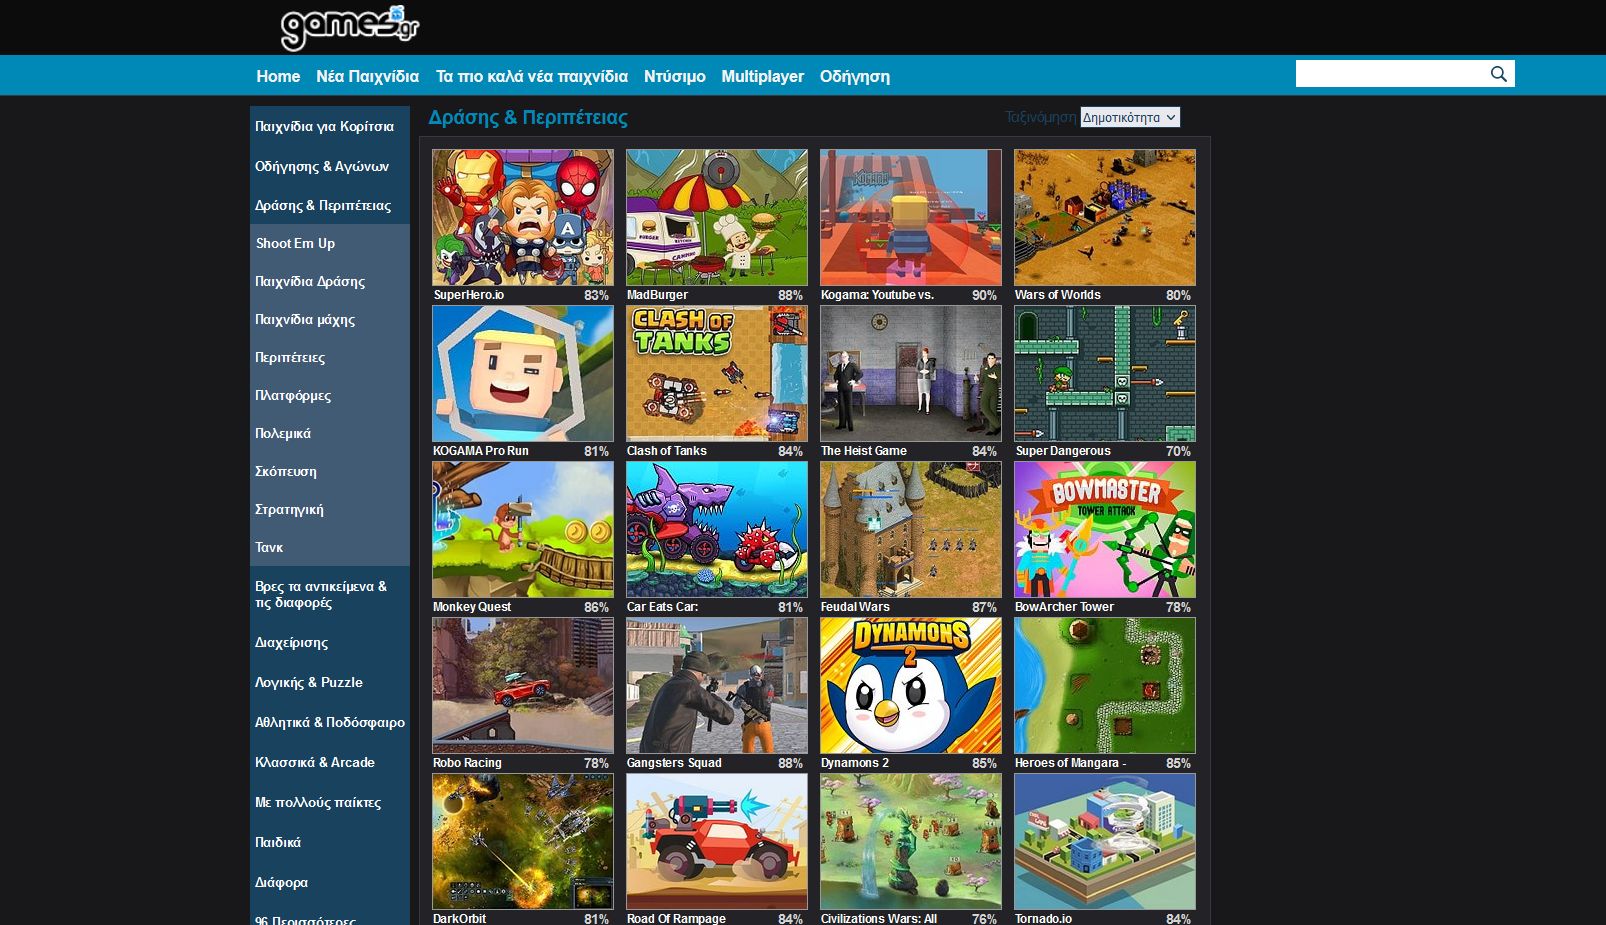
Task: Focus the search input field
Action: (x=1390, y=74)
